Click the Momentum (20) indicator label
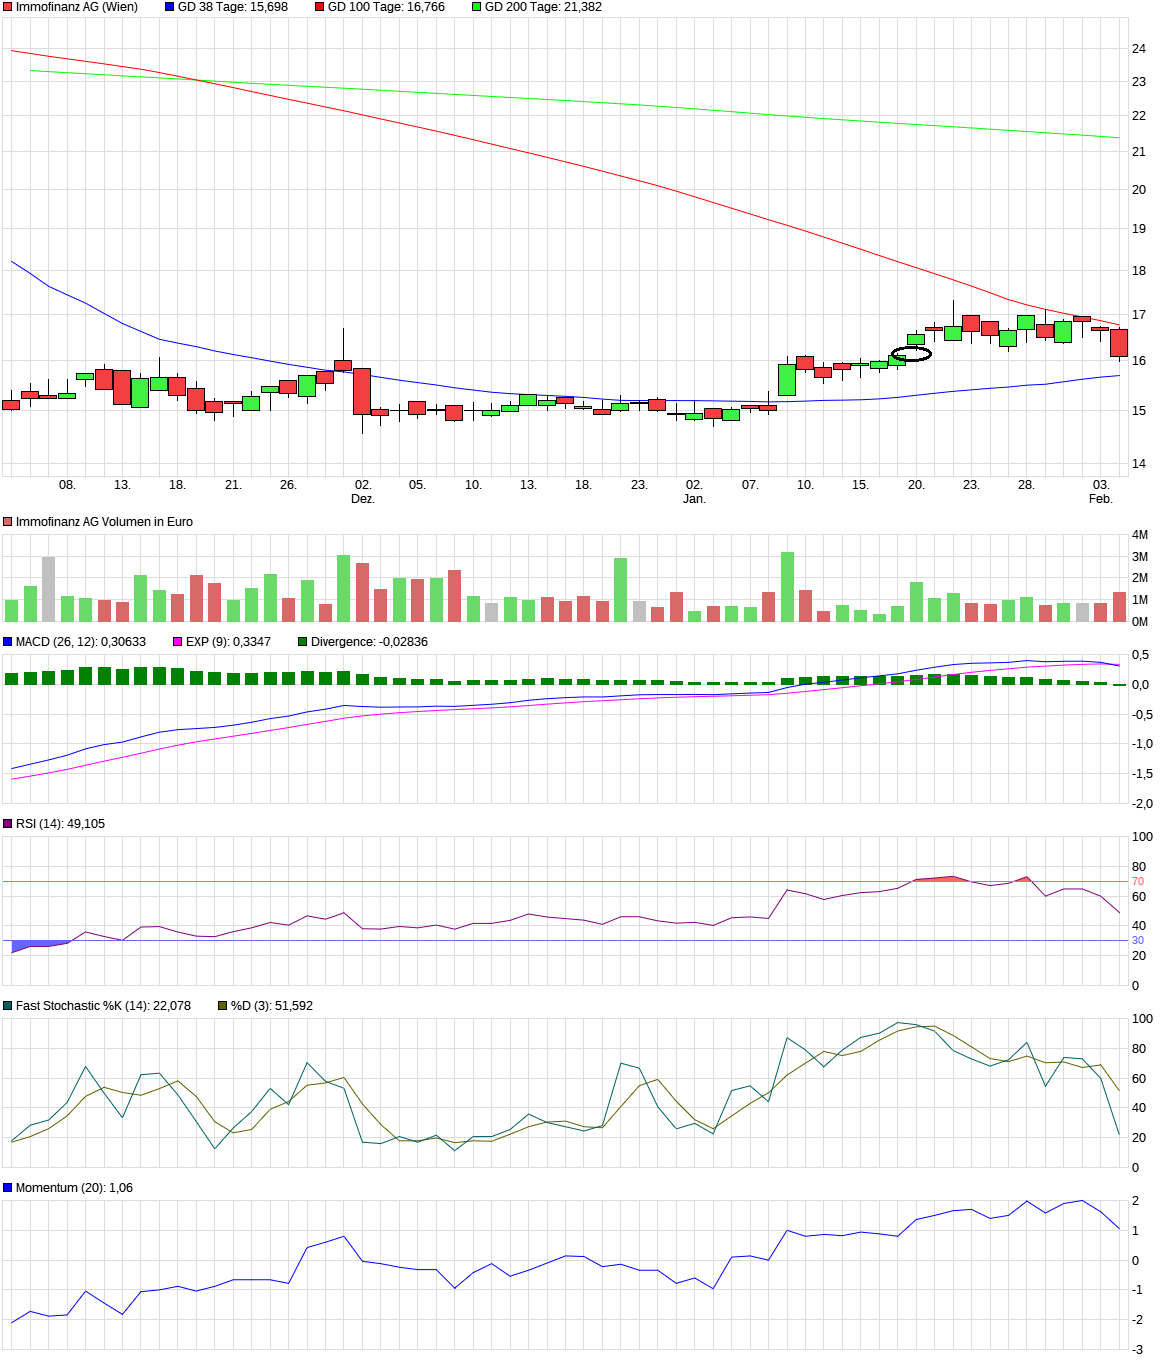Image resolution: width=1175 pixels, height=1361 pixels. coord(74,1188)
